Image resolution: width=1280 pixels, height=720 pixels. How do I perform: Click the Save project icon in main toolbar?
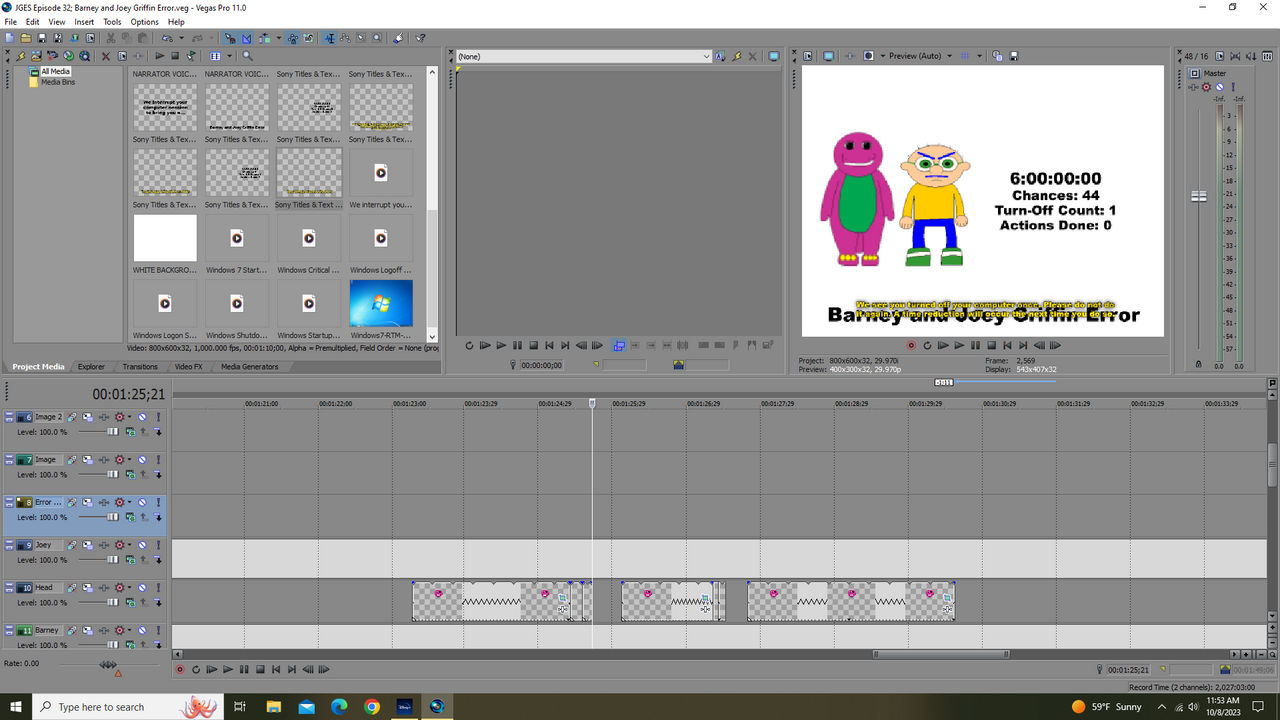click(43, 38)
